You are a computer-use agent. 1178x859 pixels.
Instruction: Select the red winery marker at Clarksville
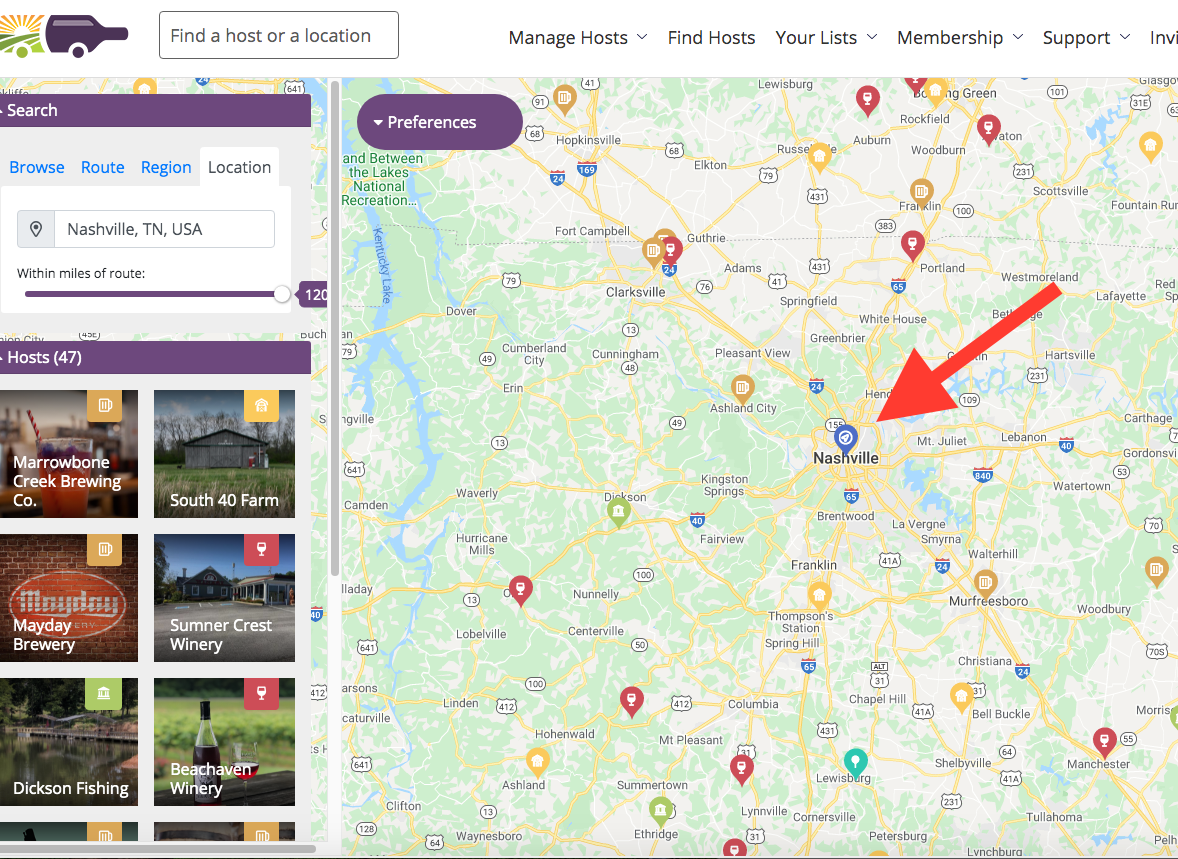671,250
